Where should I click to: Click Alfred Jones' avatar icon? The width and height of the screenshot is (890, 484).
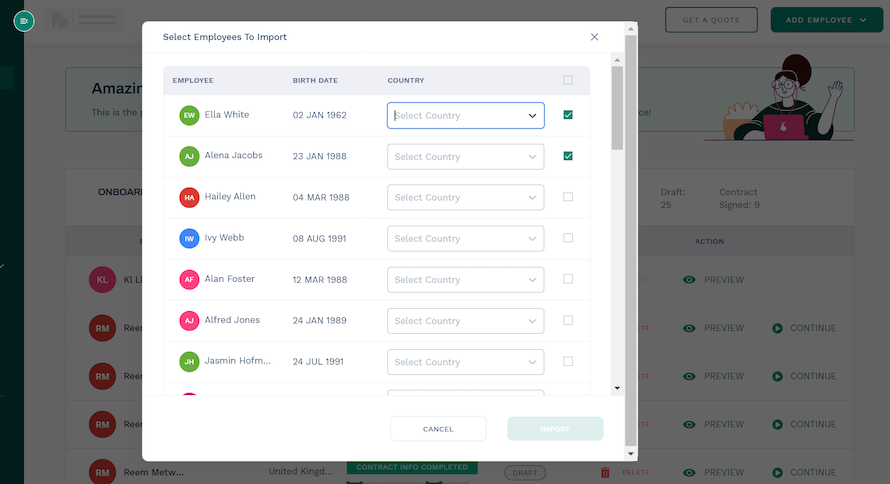tap(189, 320)
